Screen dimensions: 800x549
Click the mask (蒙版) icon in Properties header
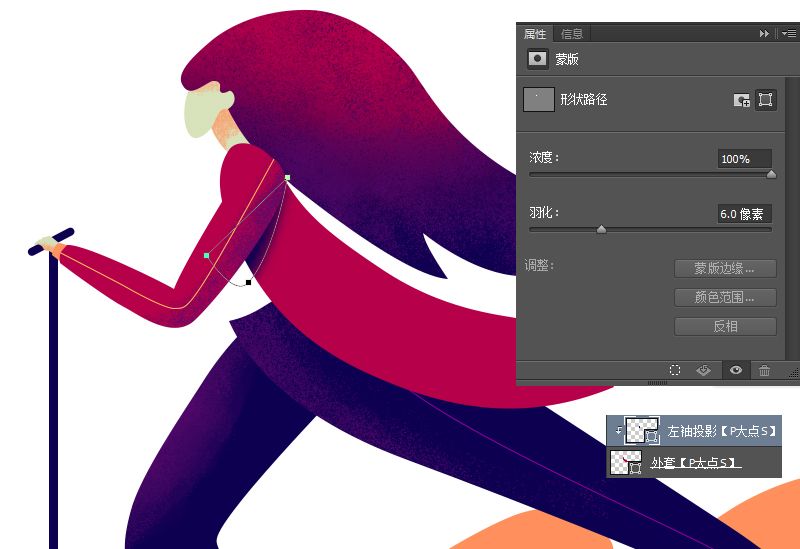tap(538, 59)
